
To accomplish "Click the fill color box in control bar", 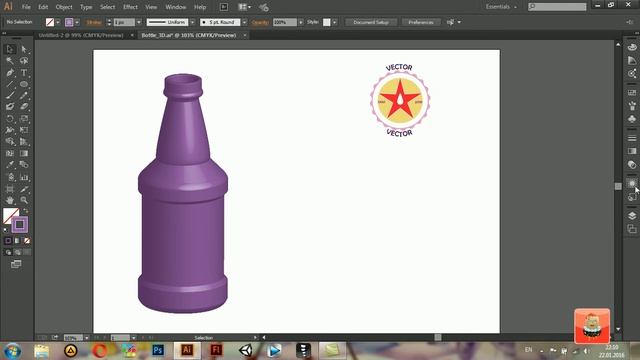I will (x=50, y=22).
